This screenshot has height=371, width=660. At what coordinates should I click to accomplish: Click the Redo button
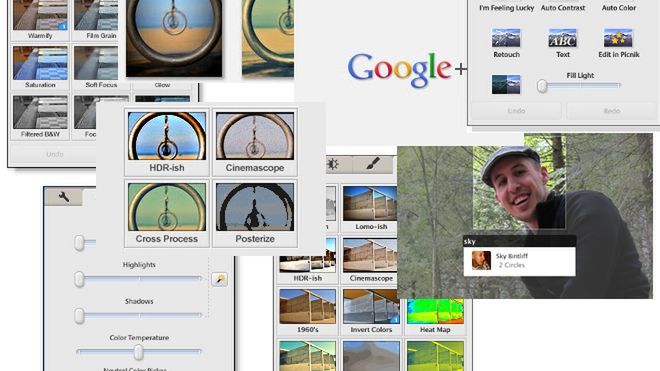[612, 111]
